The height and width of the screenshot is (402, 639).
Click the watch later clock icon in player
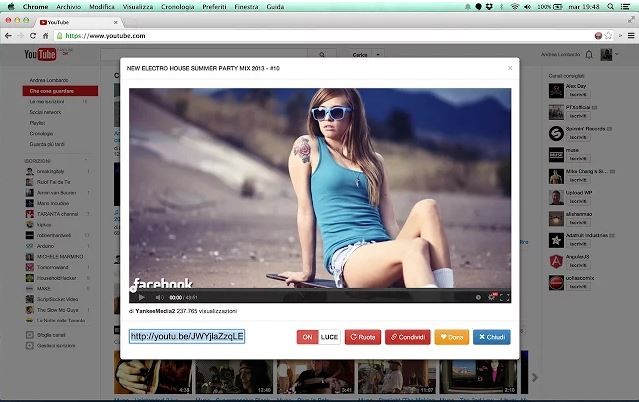coord(478,297)
